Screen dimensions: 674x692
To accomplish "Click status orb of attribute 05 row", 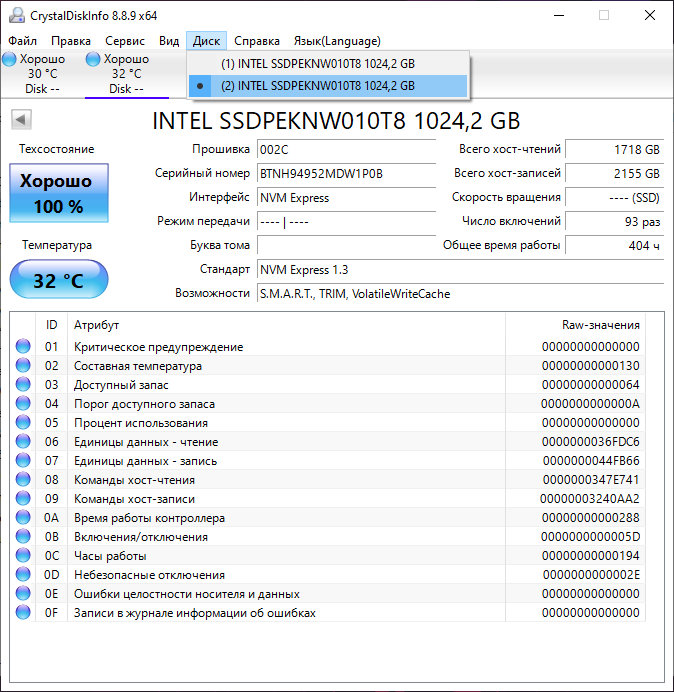I will pyautogui.click(x=23, y=422).
